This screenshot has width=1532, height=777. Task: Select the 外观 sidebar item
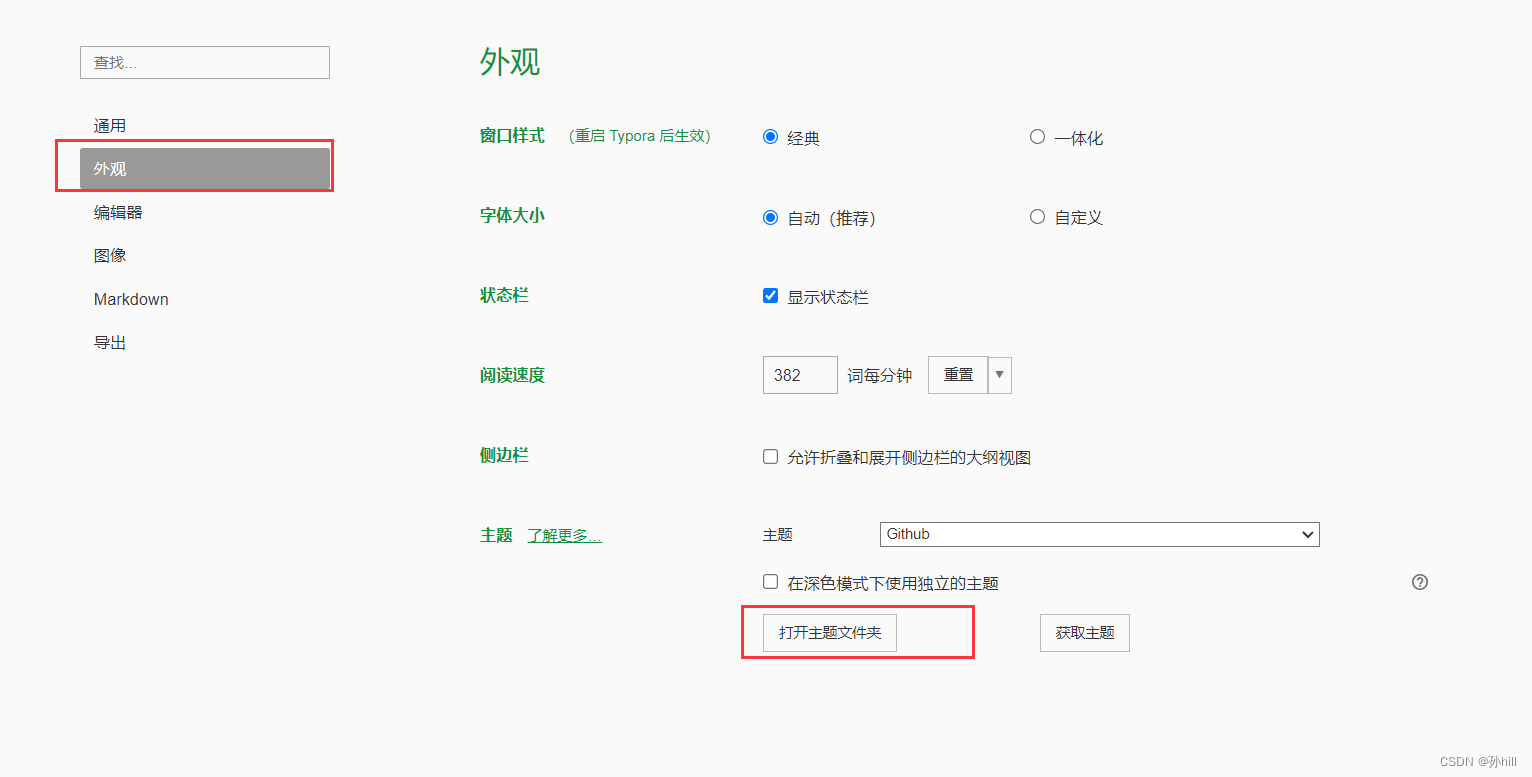pos(205,169)
